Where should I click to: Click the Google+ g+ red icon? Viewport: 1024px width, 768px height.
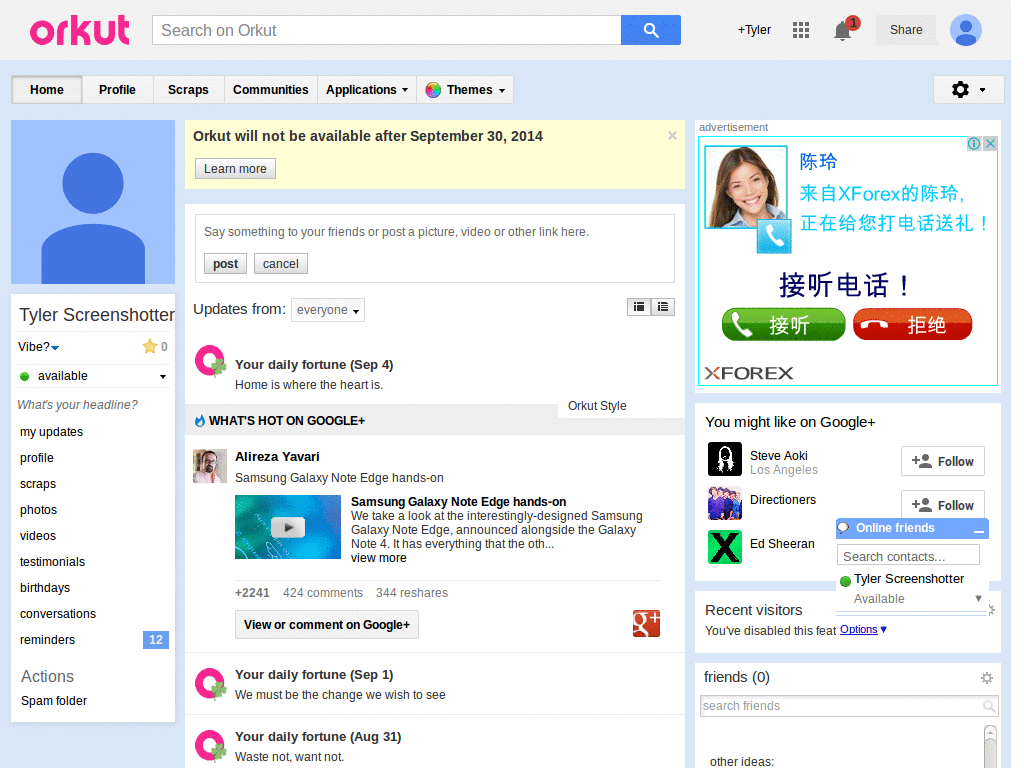pyautogui.click(x=646, y=624)
